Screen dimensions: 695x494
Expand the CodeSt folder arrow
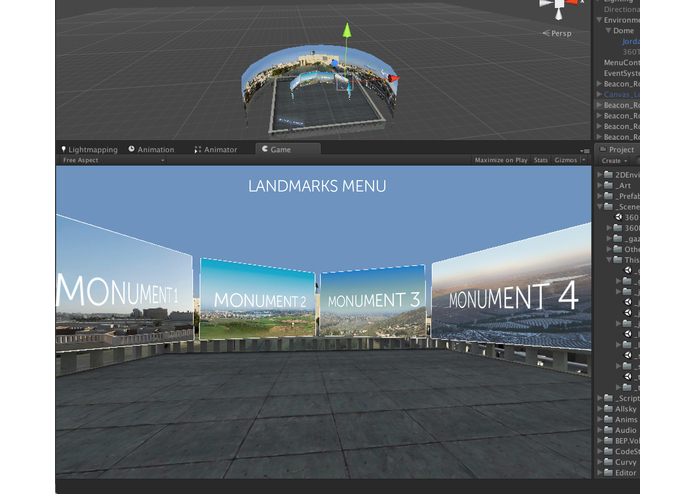click(599, 451)
